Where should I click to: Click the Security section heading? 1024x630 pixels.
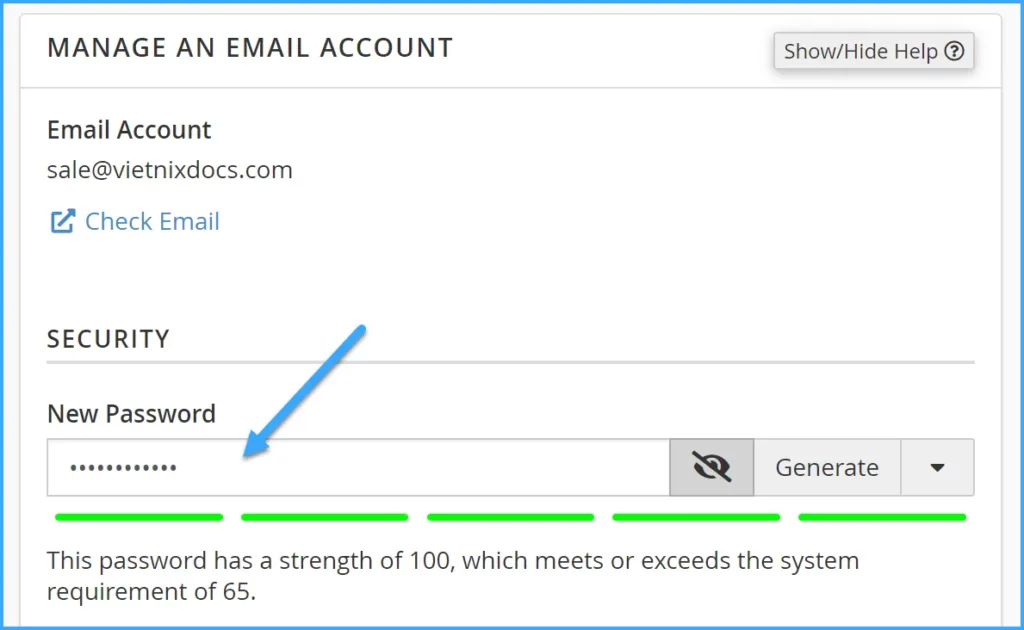coord(108,338)
